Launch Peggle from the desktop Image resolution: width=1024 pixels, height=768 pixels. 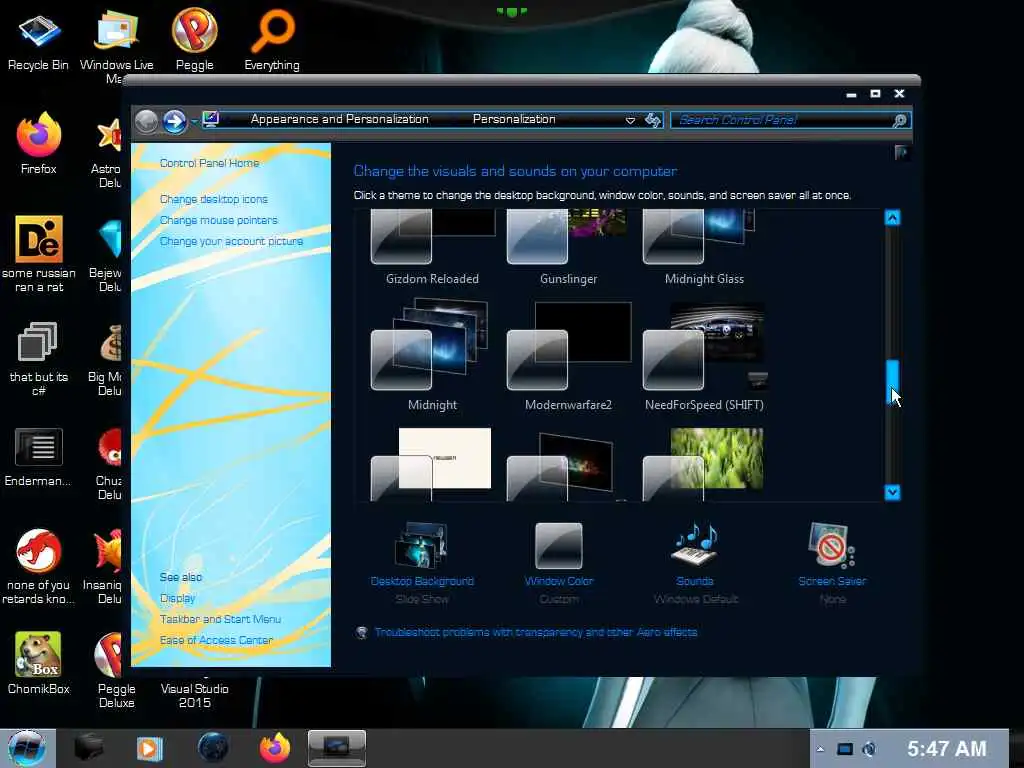tap(195, 40)
